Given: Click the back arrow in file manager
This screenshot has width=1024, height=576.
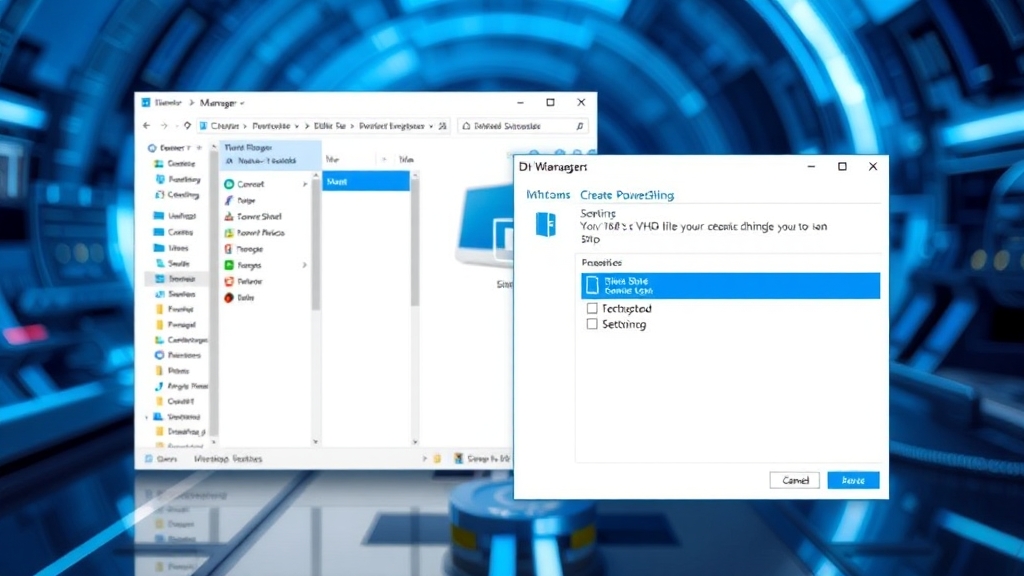Looking at the screenshot, I should point(148,126).
